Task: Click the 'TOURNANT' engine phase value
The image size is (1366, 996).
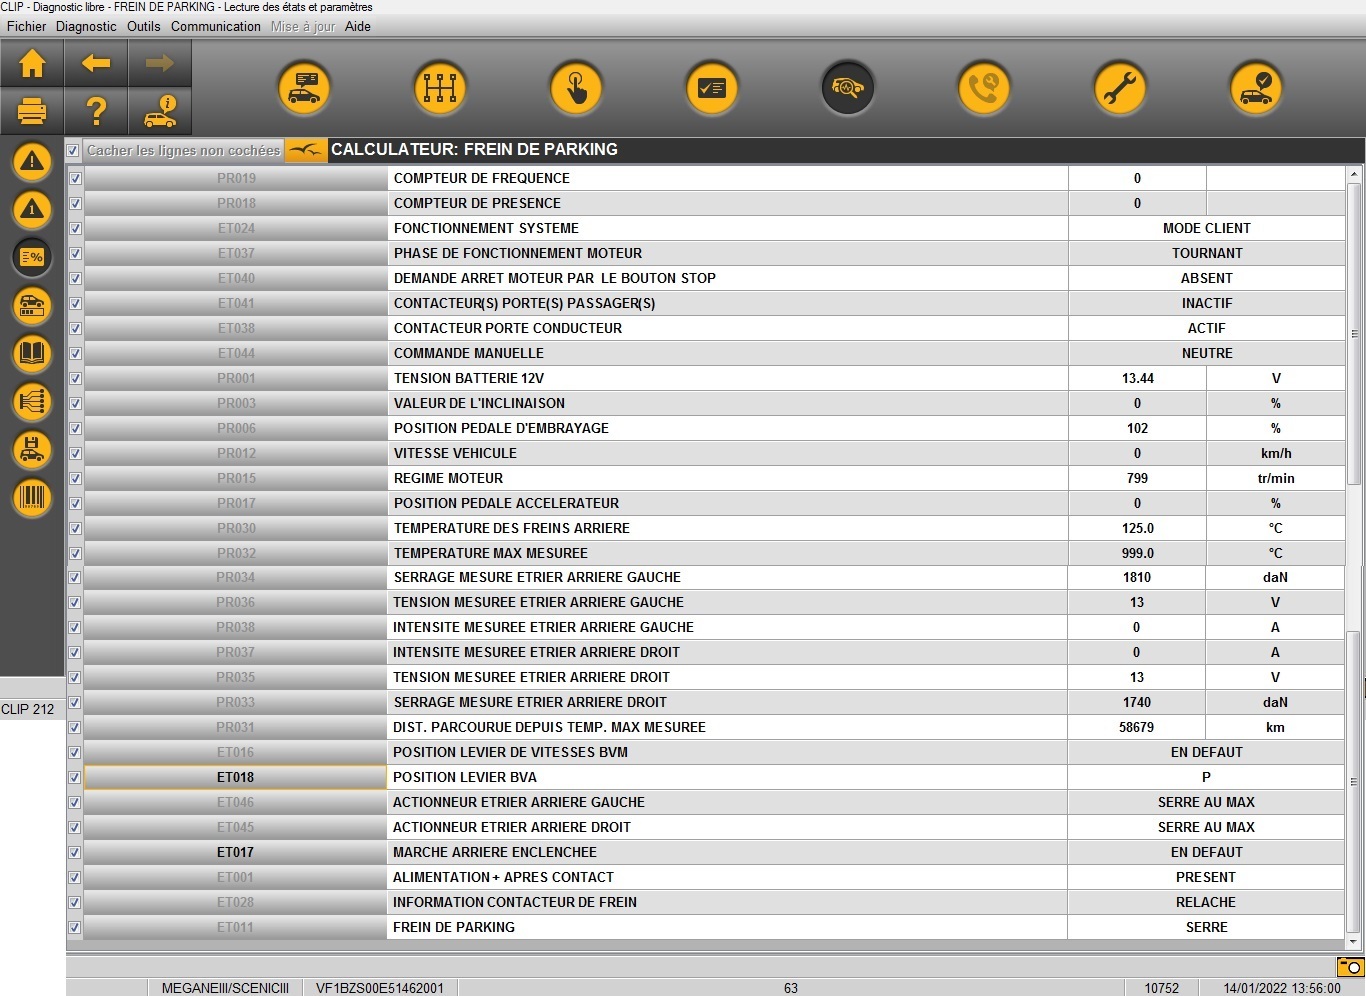Action: [x=1206, y=253]
